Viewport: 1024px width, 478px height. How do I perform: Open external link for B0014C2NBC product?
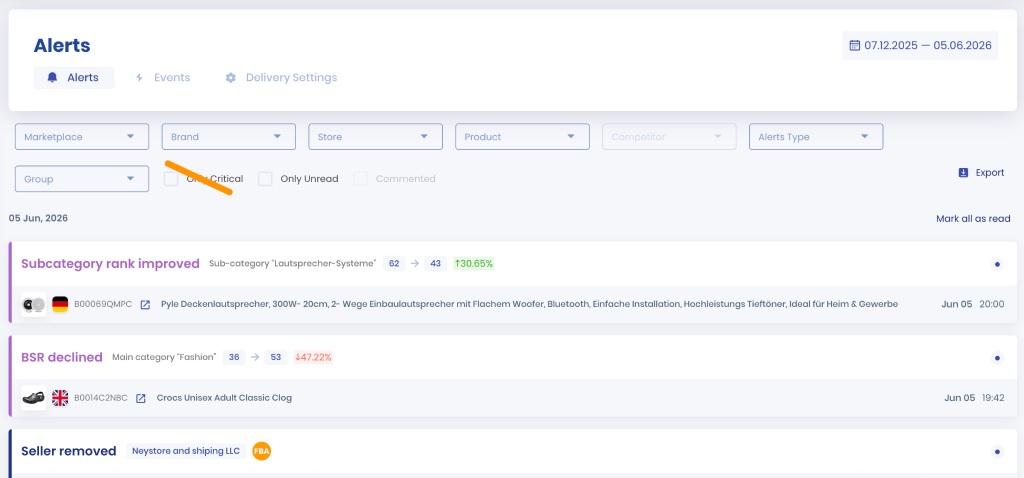pyautogui.click(x=140, y=398)
